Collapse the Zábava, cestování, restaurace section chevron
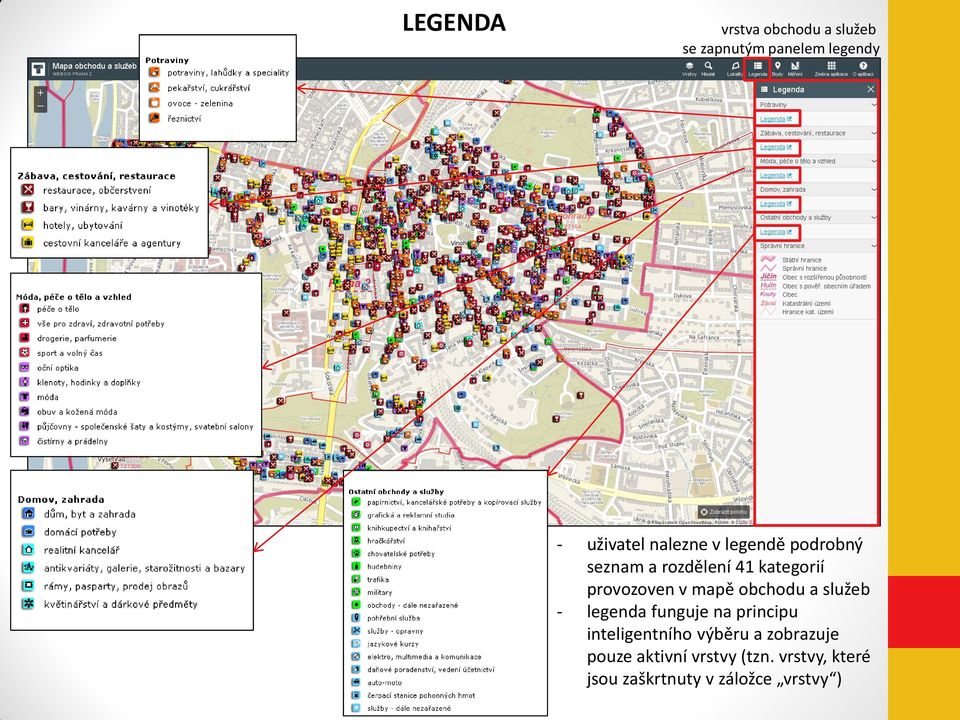Image resolution: width=960 pixels, height=720 pixels. click(x=873, y=133)
